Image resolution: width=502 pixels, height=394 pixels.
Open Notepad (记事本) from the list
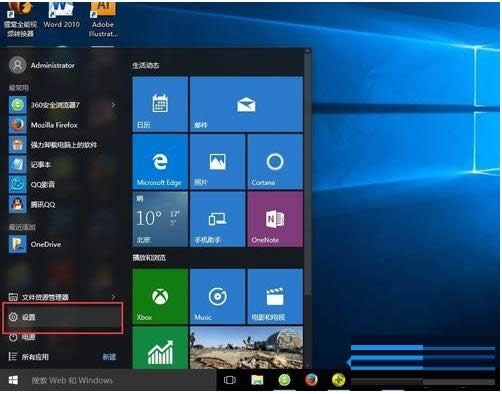[63, 165]
